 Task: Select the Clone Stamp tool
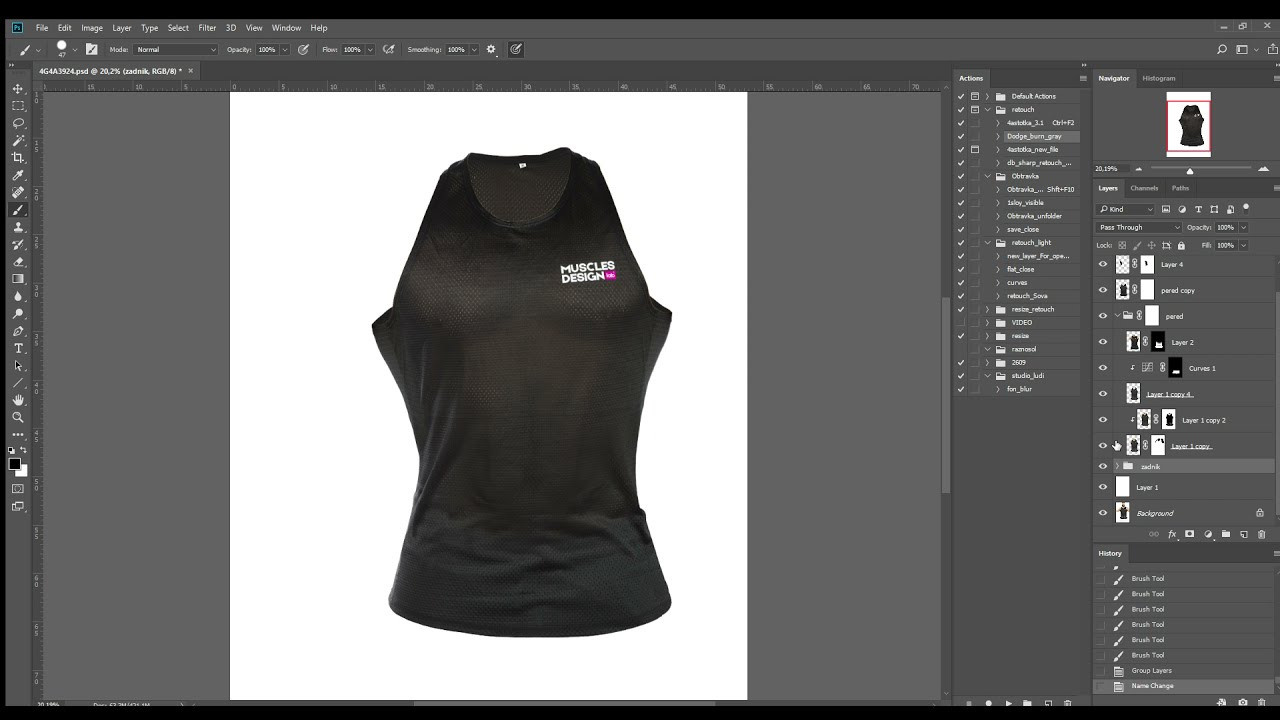[x=18, y=227]
